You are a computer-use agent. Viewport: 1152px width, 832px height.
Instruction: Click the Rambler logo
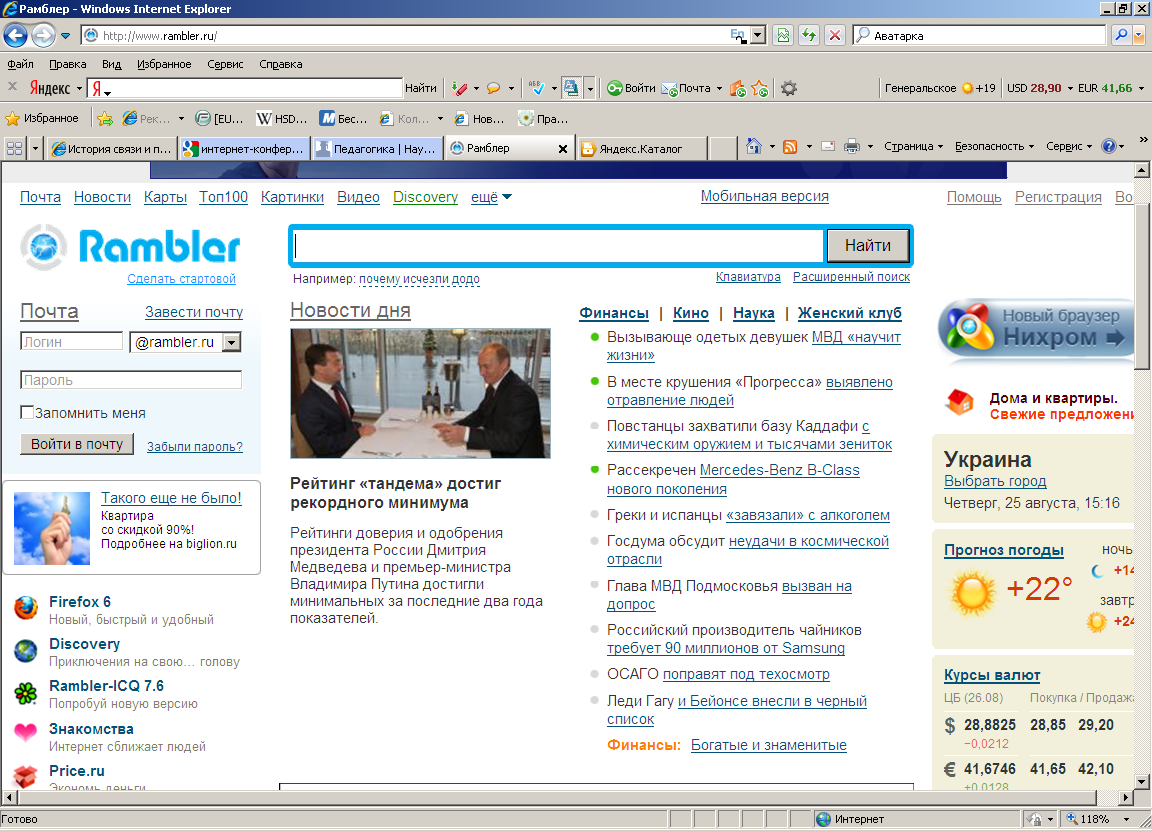[130, 247]
